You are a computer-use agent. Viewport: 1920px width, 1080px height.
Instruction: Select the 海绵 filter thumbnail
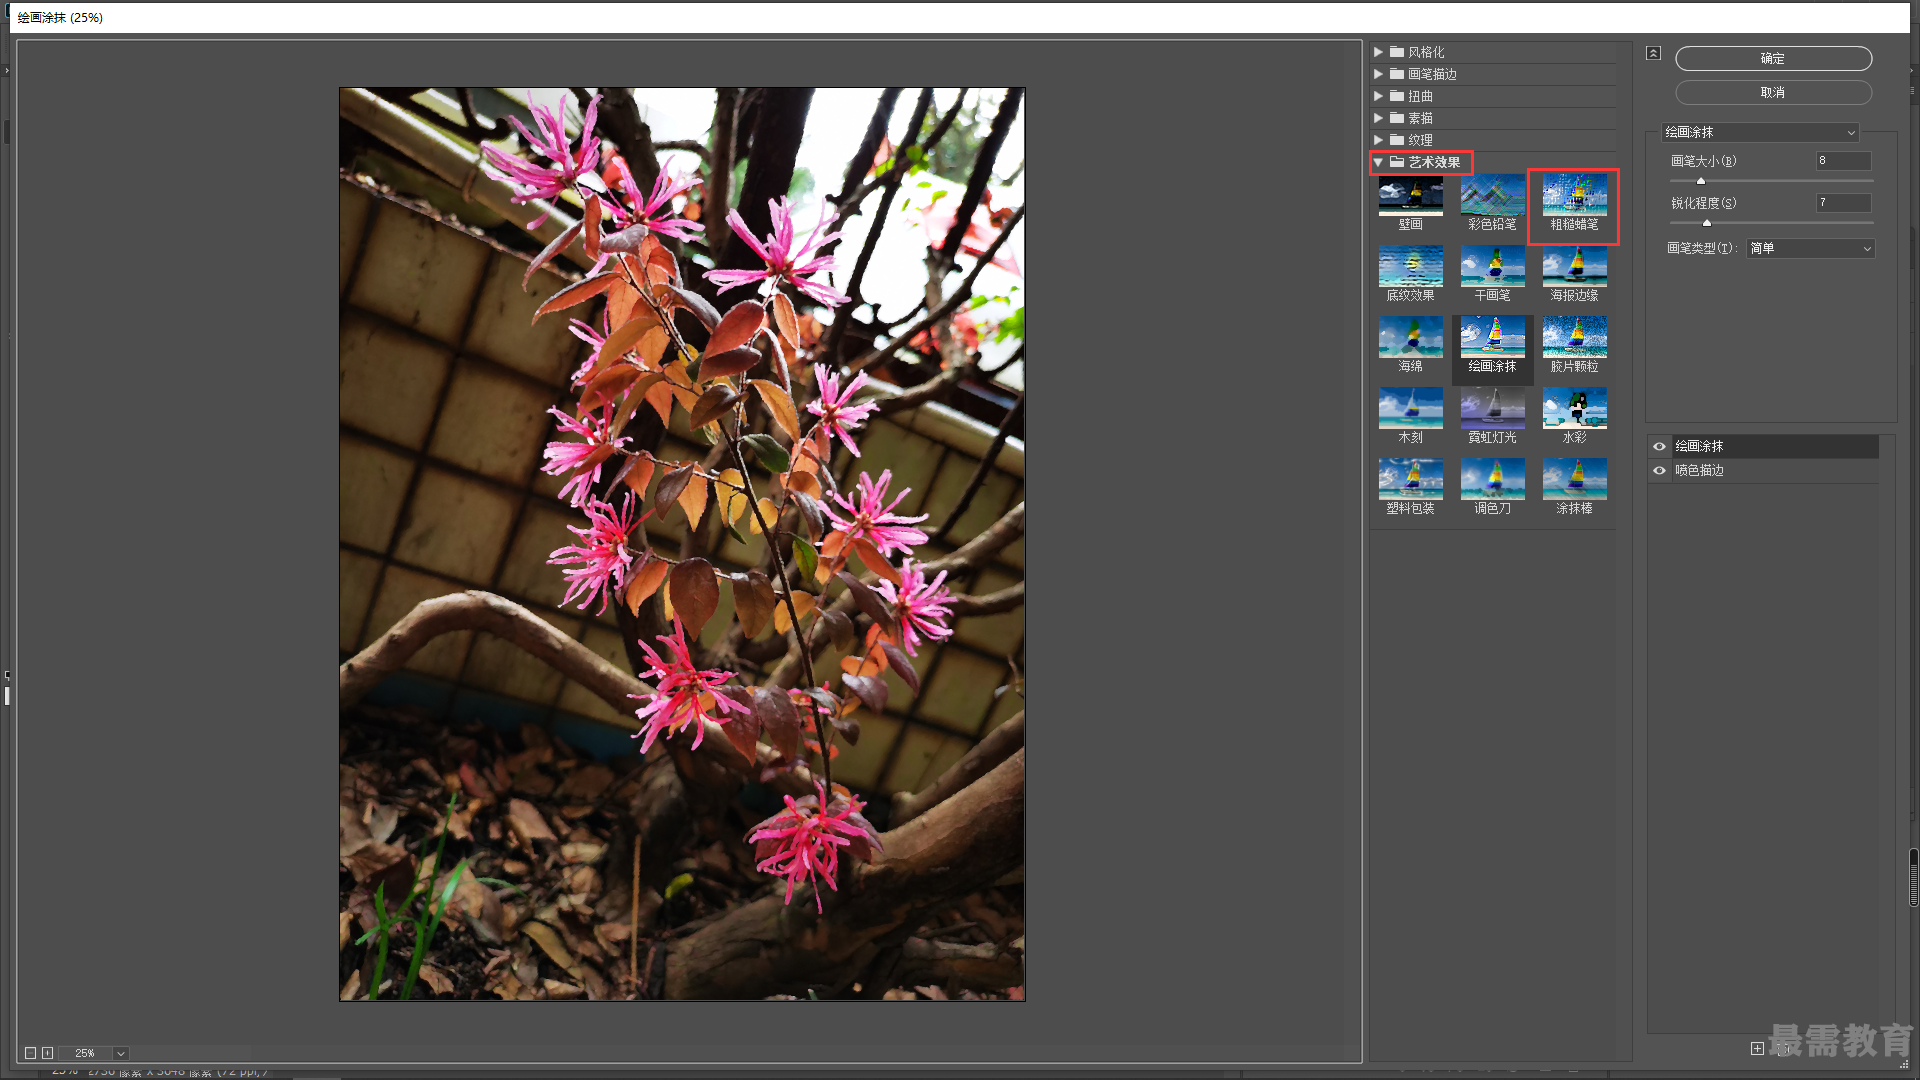click(x=1410, y=338)
